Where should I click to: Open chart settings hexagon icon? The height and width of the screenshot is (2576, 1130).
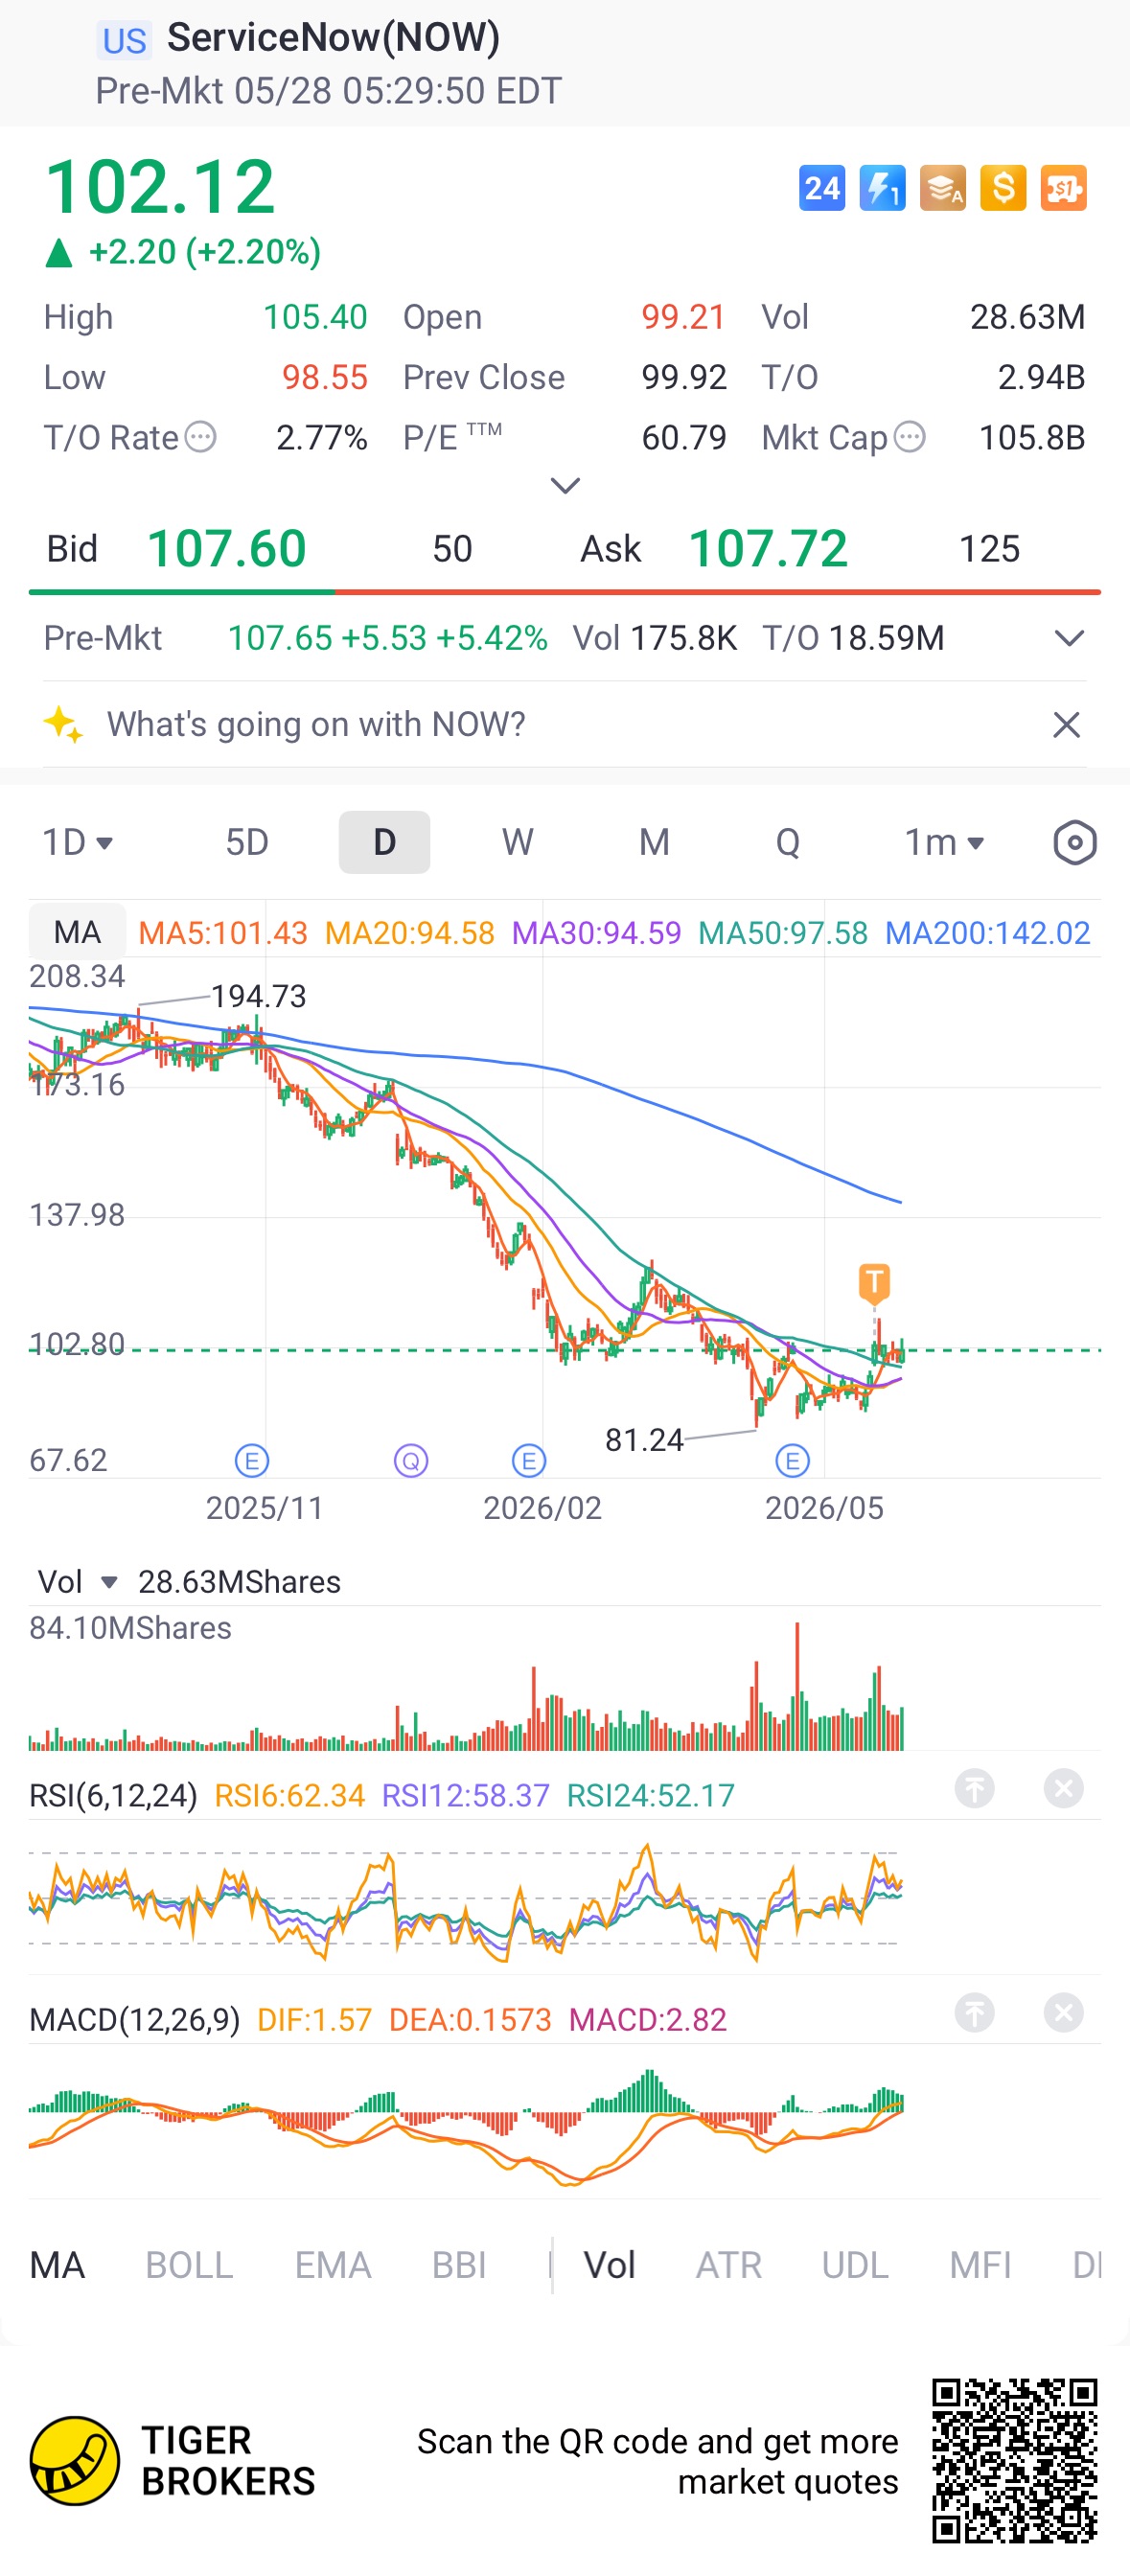click(1075, 843)
